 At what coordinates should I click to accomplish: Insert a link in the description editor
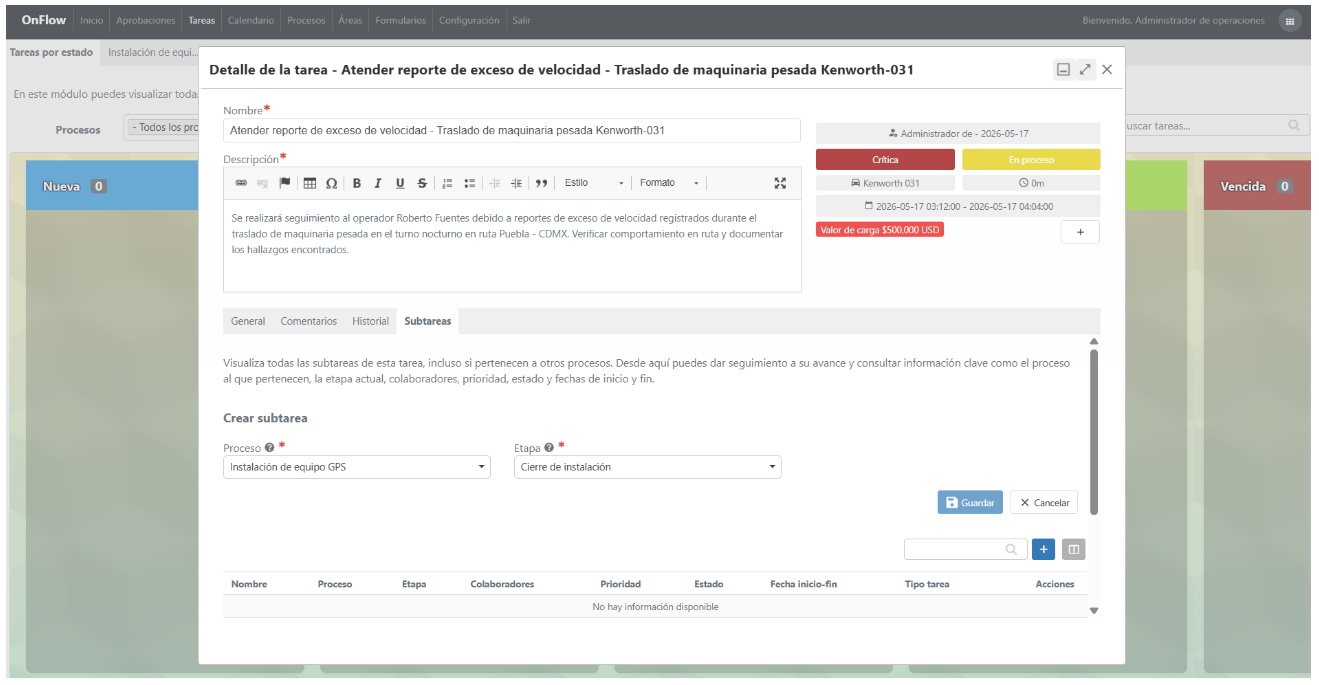coord(241,183)
